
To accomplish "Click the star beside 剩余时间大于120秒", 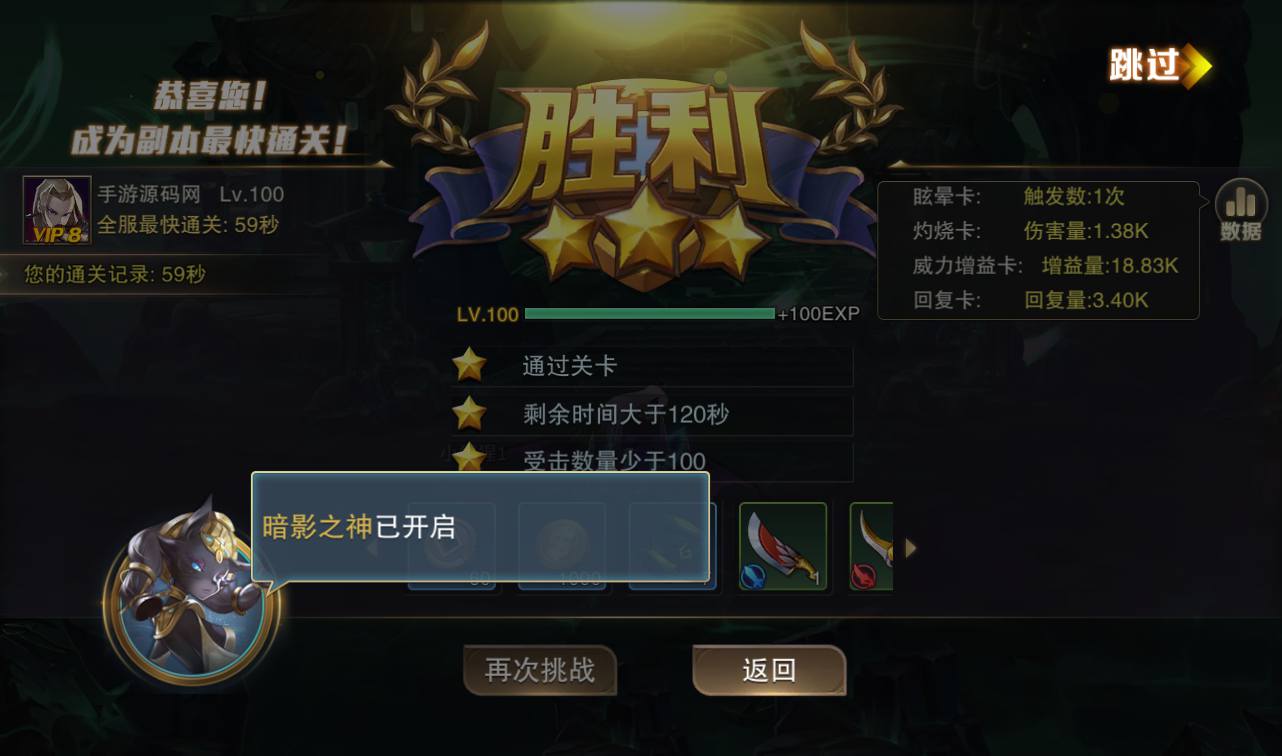I will [x=469, y=413].
